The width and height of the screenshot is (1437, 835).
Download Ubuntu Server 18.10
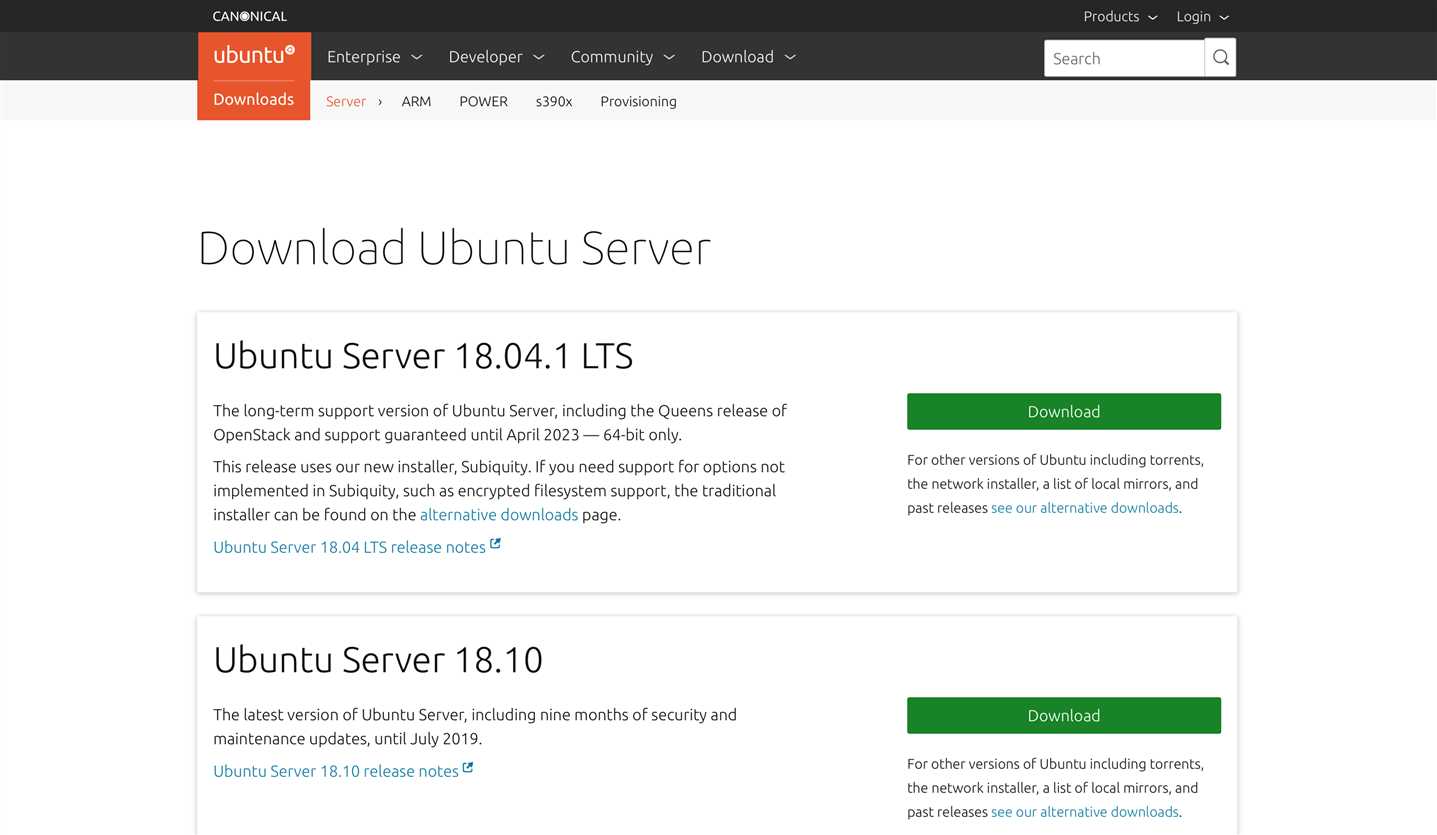click(1064, 715)
